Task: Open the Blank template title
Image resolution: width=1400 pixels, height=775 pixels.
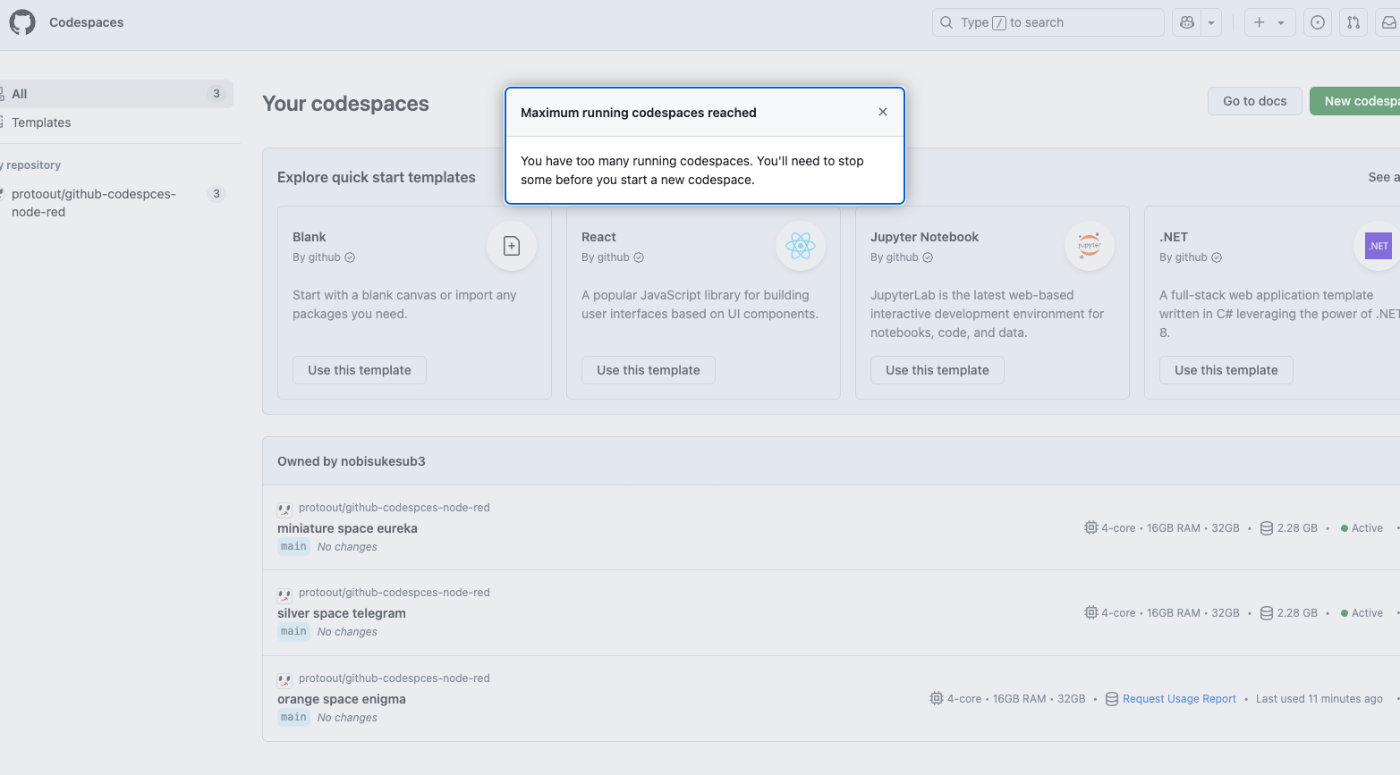Action: (x=309, y=237)
